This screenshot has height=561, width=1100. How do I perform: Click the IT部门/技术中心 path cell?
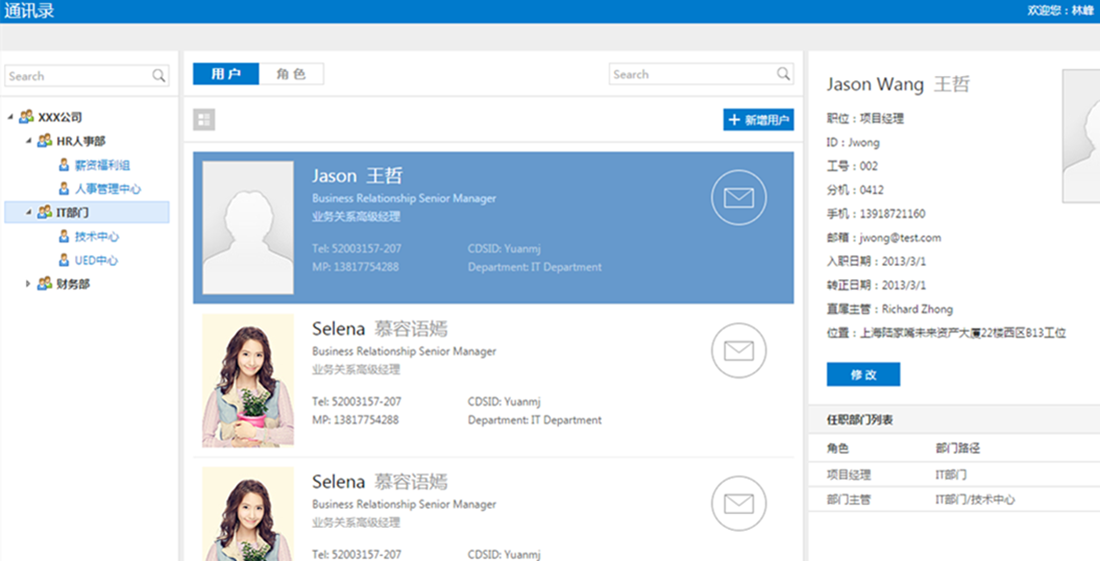975,500
